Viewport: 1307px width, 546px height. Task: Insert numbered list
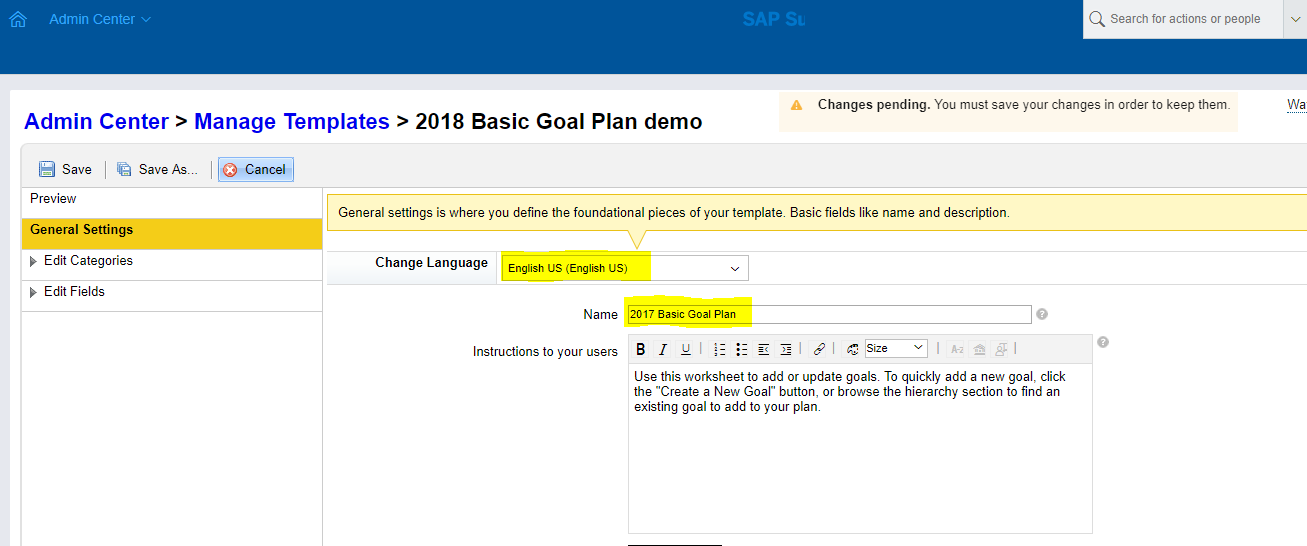pyautogui.click(x=720, y=349)
